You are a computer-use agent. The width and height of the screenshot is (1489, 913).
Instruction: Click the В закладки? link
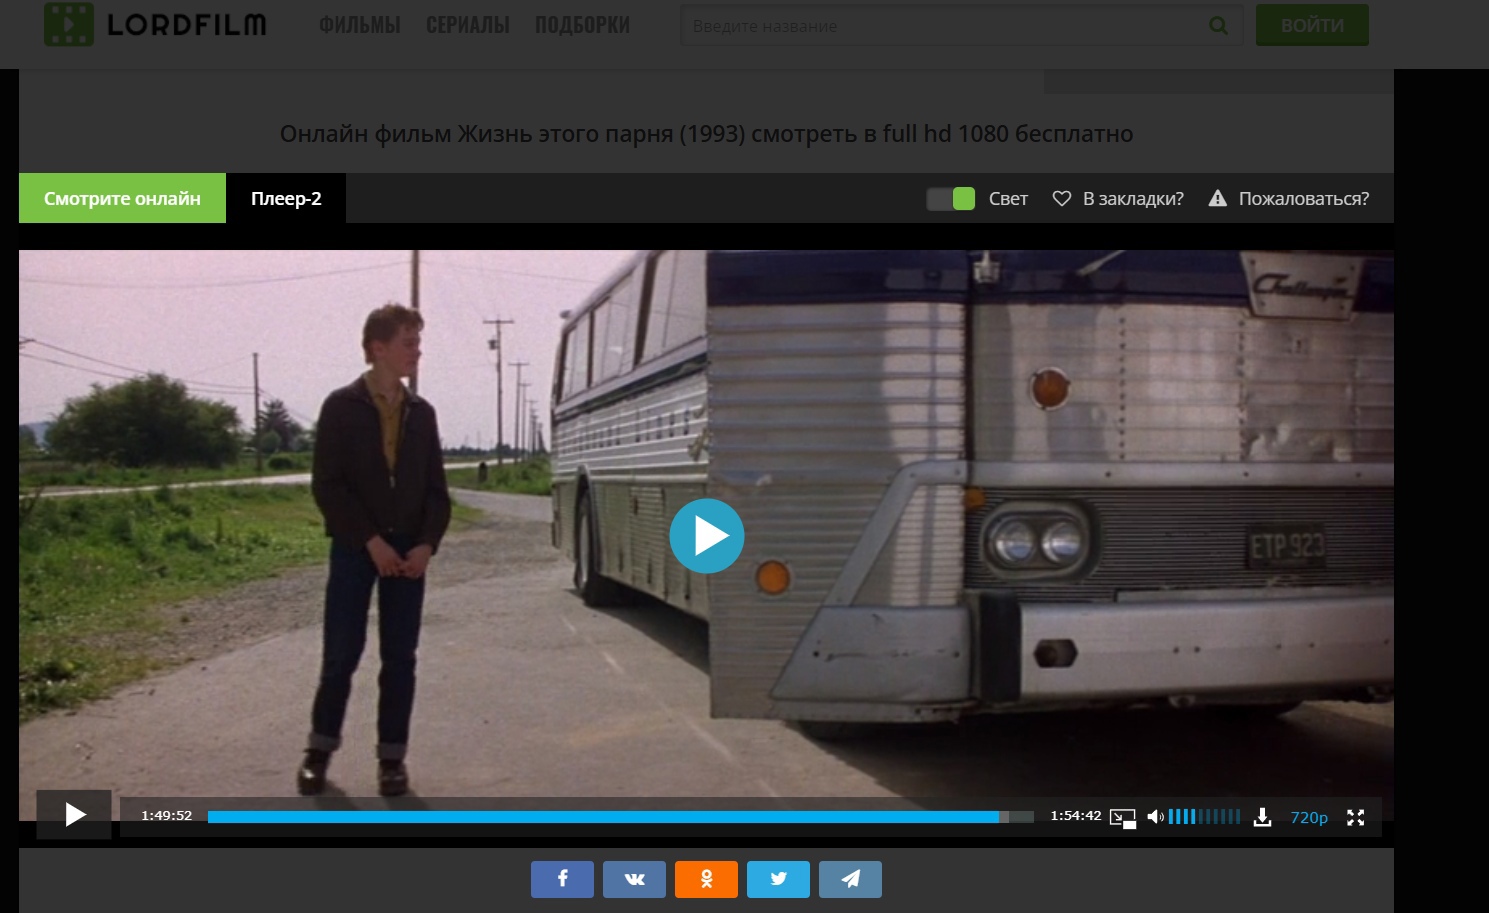1133,198
